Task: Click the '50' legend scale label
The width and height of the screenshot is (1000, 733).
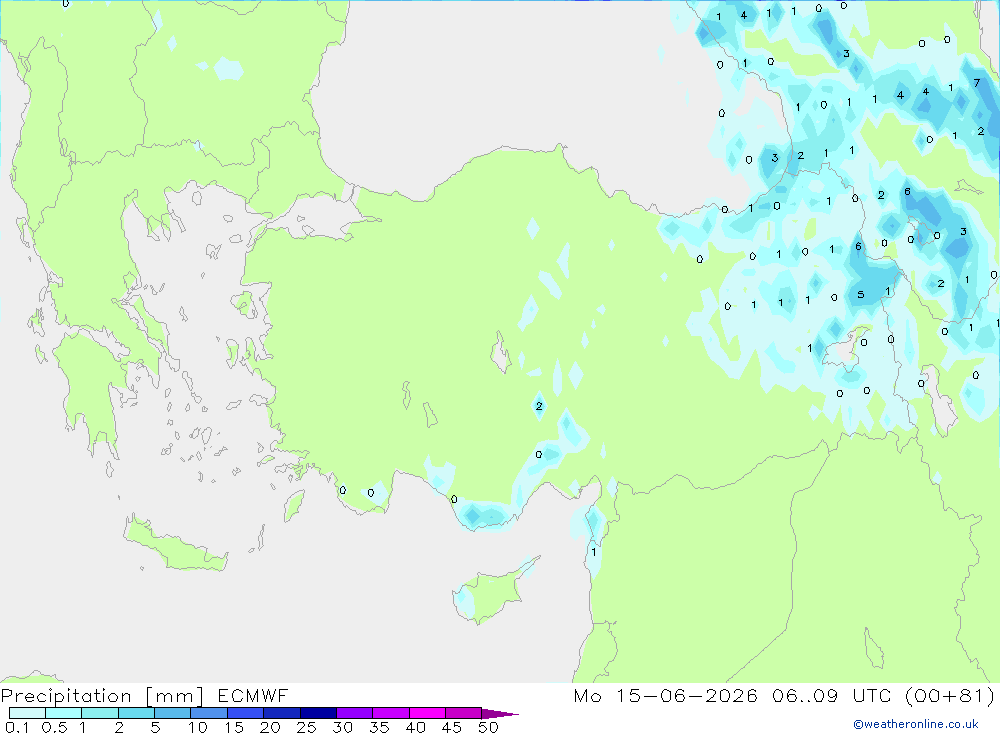Action: click(x=488, y=727)
